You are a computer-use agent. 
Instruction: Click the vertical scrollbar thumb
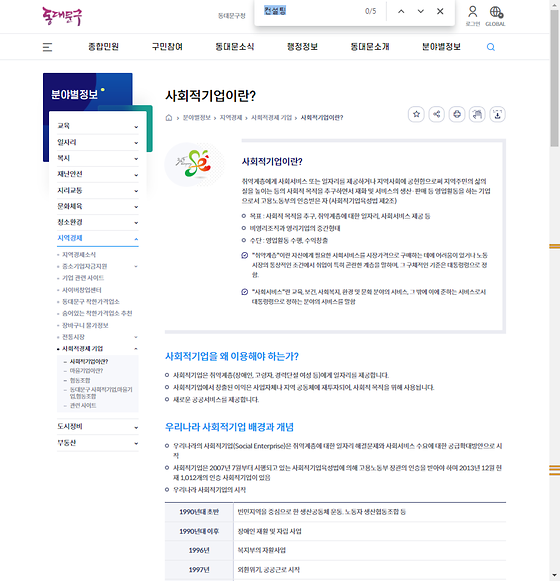[554, 78]
